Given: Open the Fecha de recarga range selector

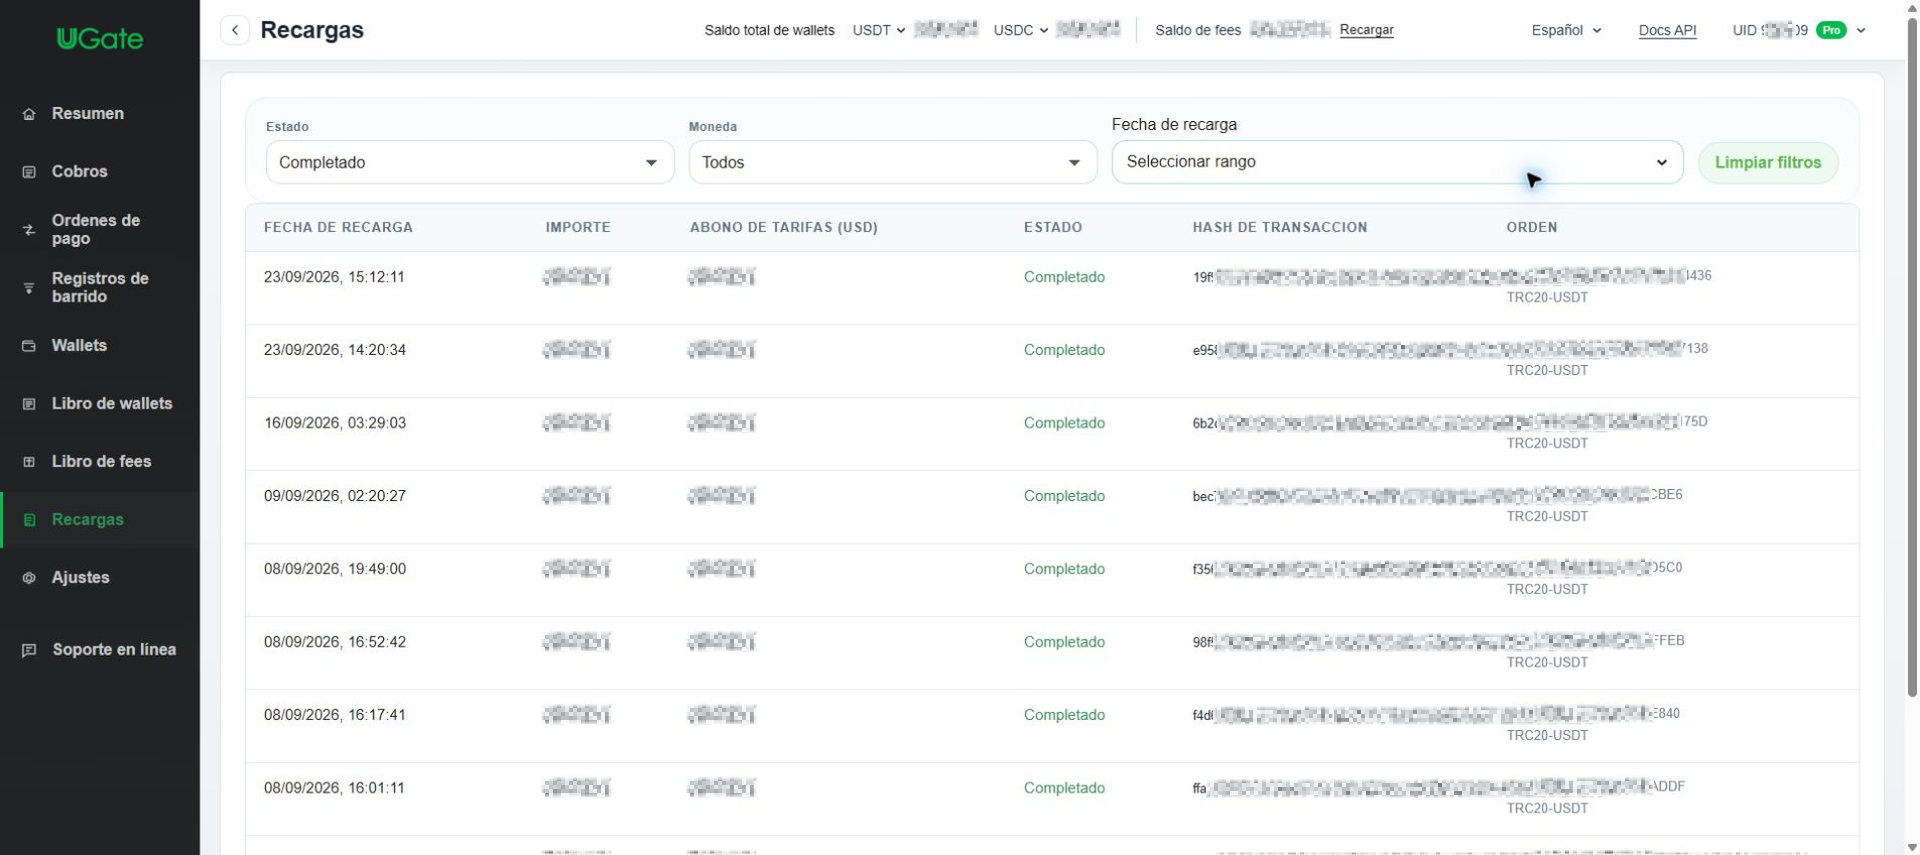Looking at the screenshot, I should tap(1398, 162).
